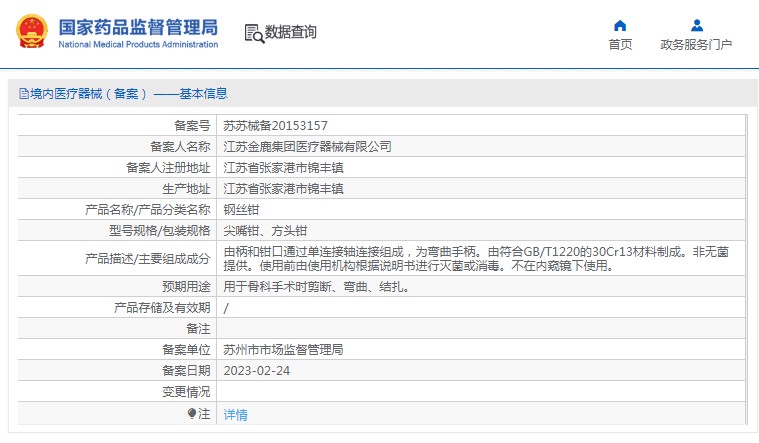Click the 备案号 label
Viewport: 759px width, 443px height.
[192, 126]
